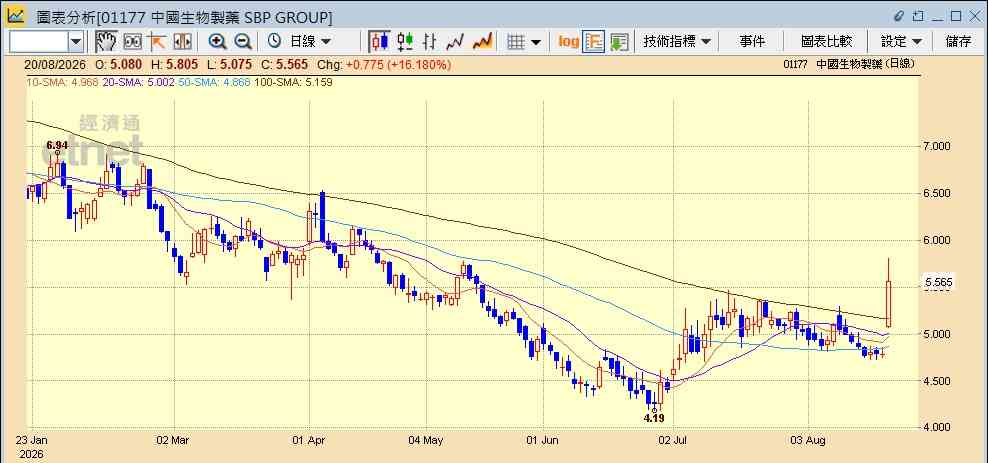Click the 02 Jul date axis label

click(x=675, y=440)
